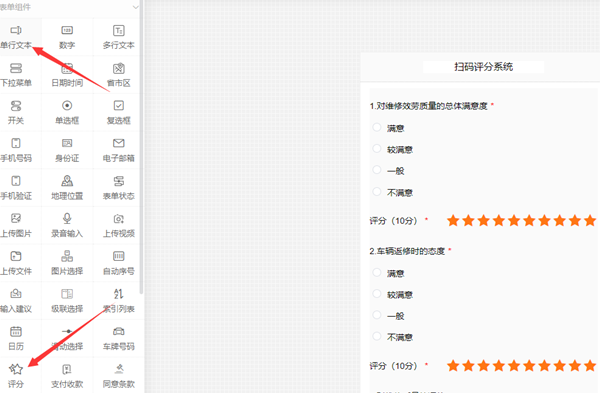Add the 省市区 region component
The width and height of the screenshot is (600, 393).
point(118,75)
